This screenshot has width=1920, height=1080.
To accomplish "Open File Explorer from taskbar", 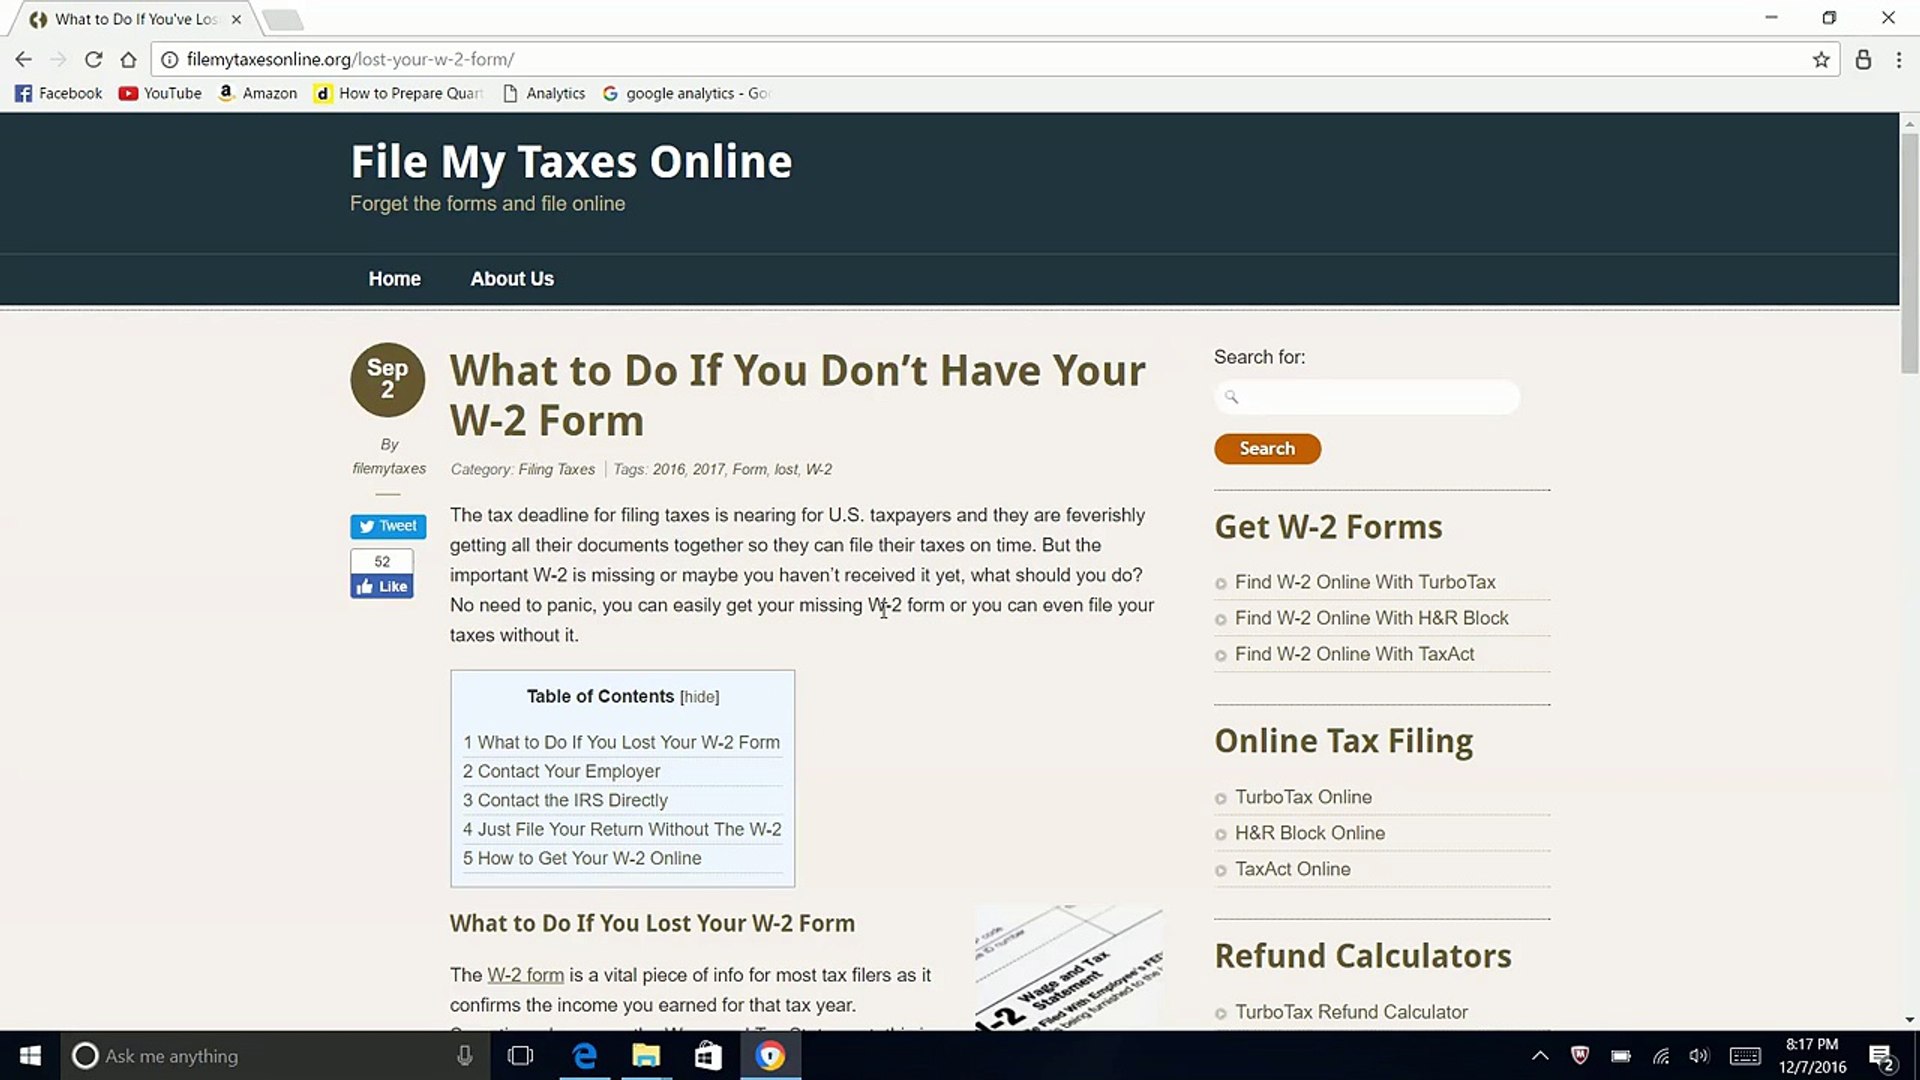I will coord(646,1055).
